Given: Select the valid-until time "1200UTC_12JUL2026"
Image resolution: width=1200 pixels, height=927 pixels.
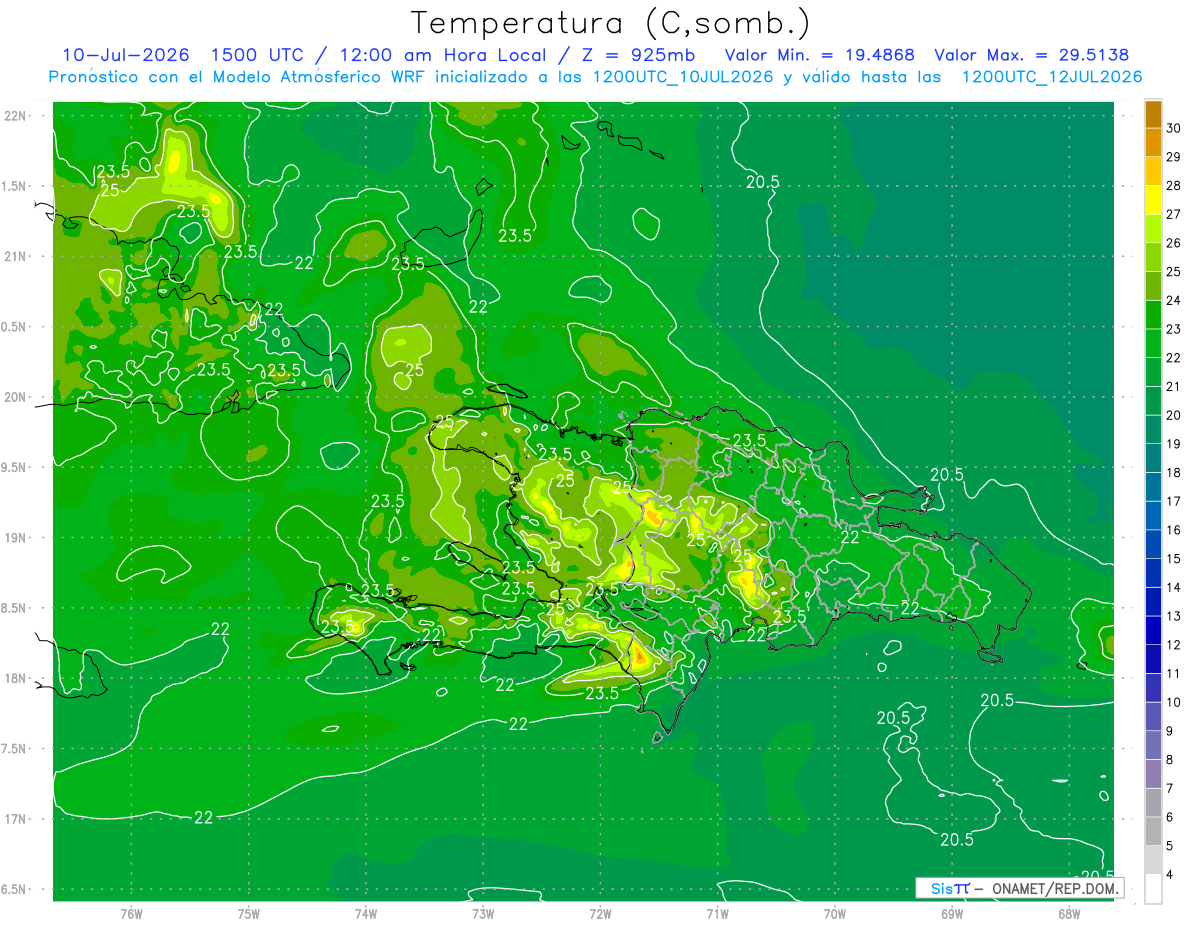Looking at the screenshot, I should [1052, 77].
